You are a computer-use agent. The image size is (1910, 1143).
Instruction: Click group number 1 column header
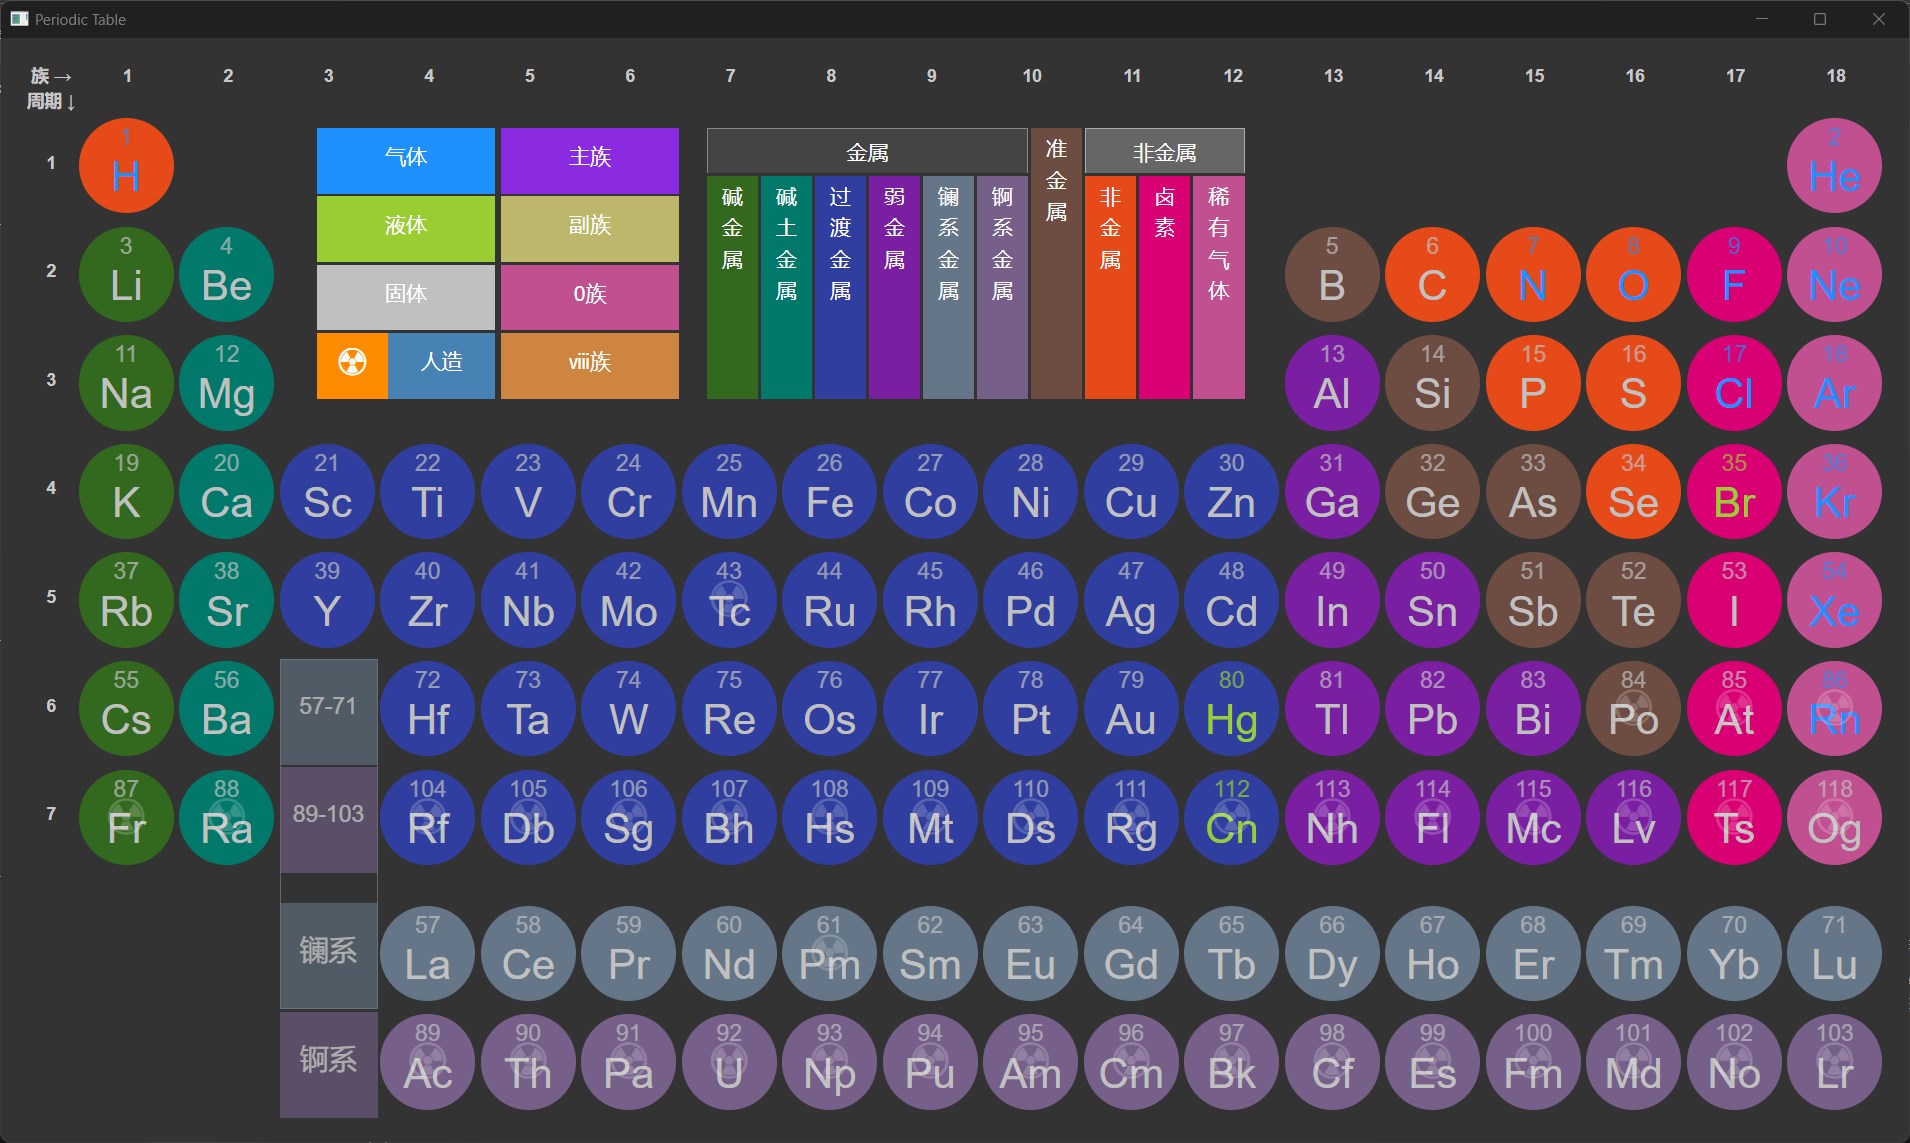tap(127, 76)
